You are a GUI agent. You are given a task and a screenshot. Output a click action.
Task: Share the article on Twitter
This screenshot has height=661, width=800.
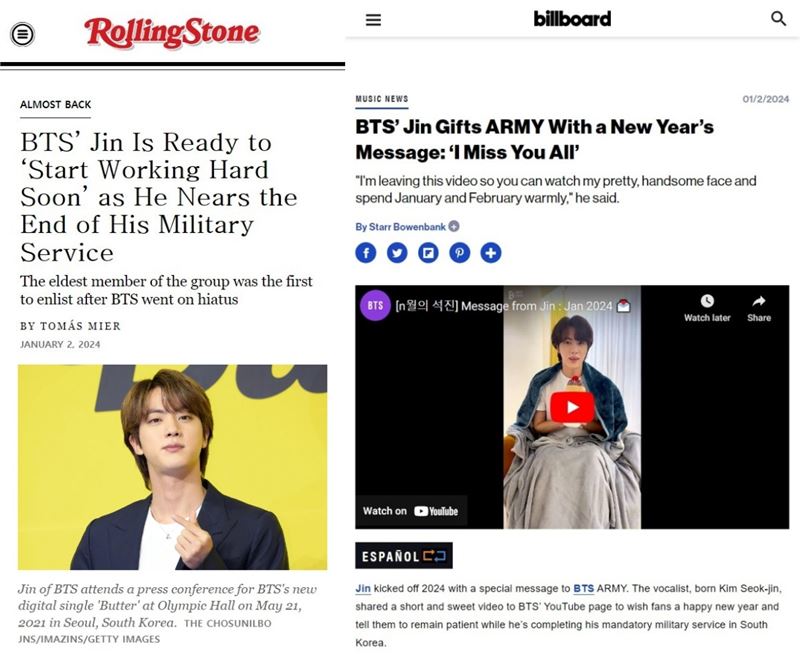pyautogui.click(x=397, y=252)
